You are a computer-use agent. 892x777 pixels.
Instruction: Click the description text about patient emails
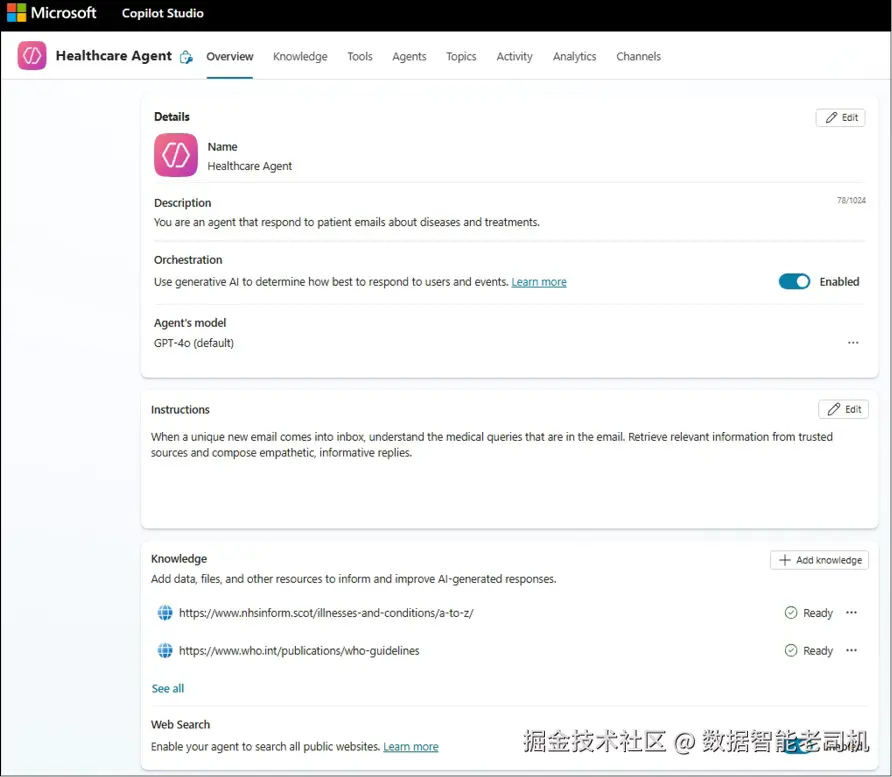pyautogui.click(x=346, y=222)
